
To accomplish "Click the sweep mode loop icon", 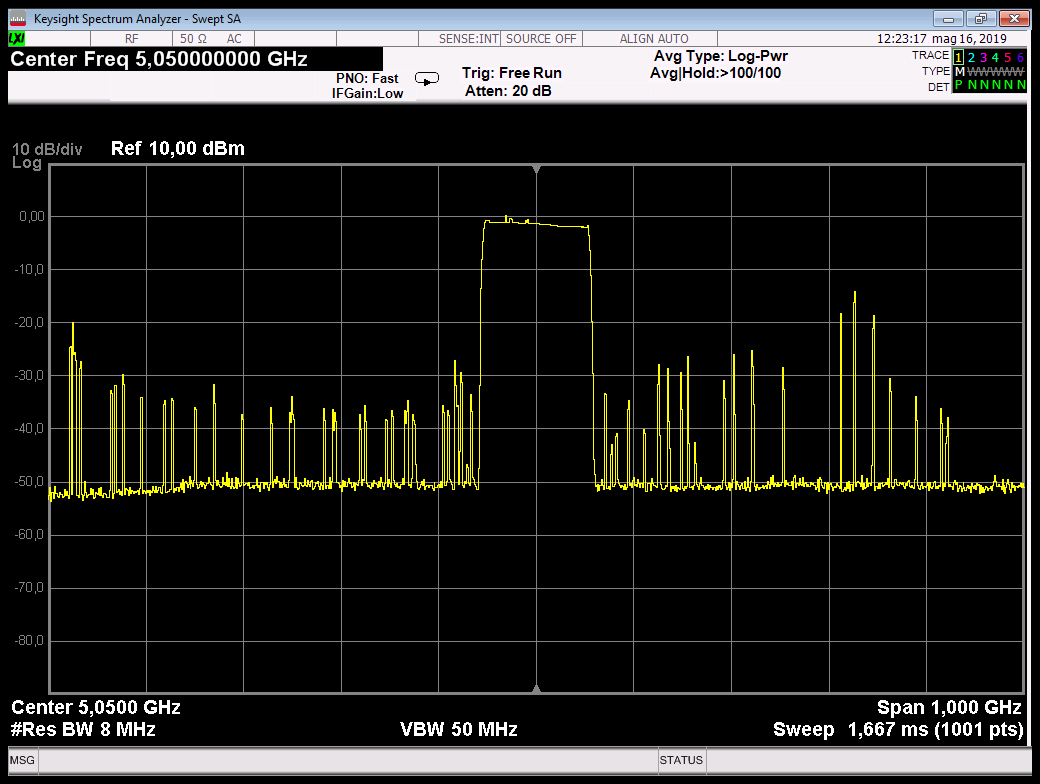I will click(x=426, y=79).
